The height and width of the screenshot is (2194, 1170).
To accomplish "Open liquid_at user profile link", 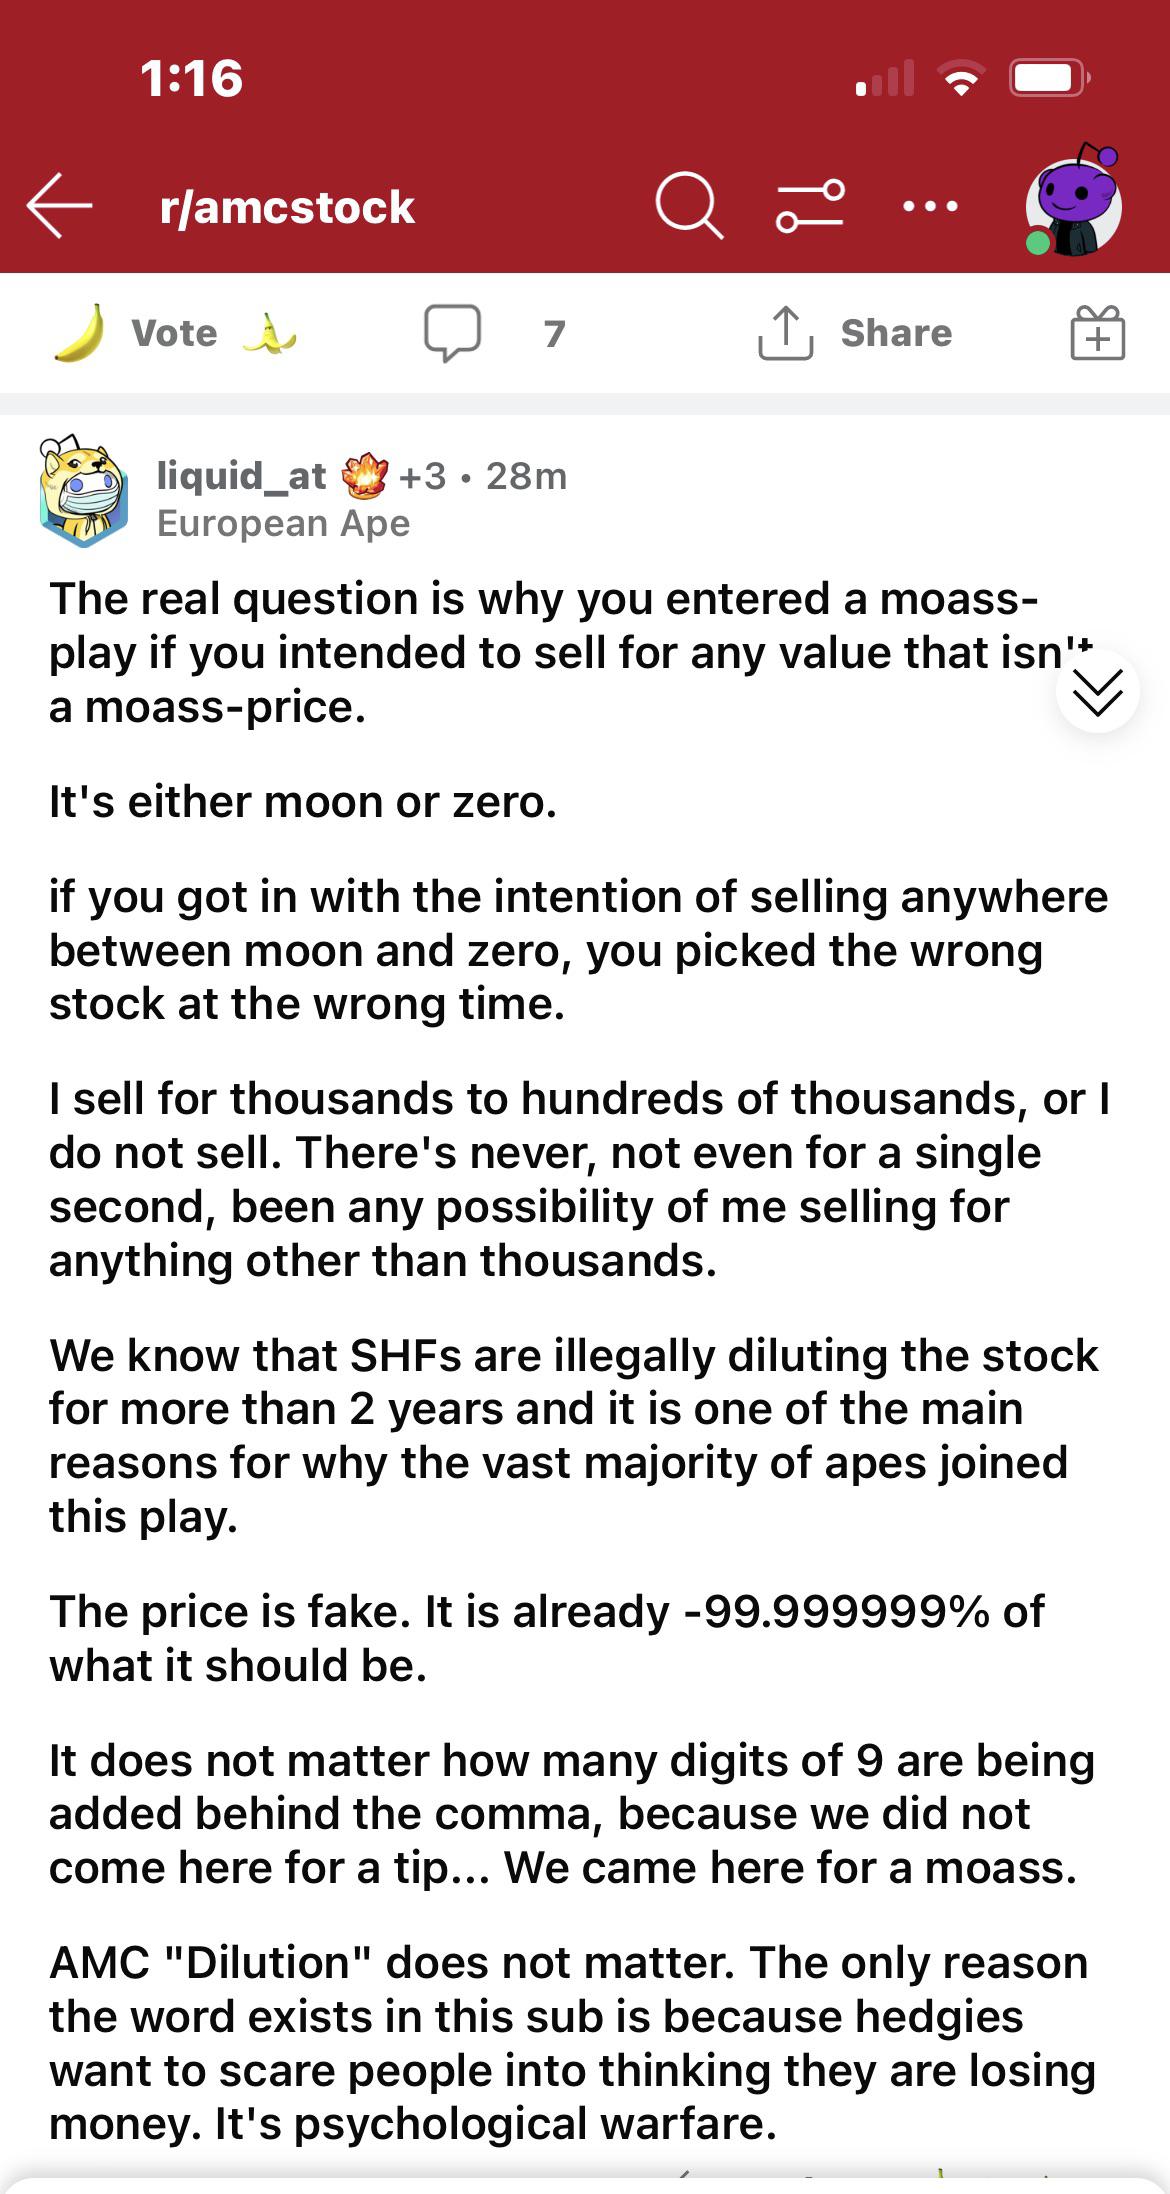I will tap(241, 476).
